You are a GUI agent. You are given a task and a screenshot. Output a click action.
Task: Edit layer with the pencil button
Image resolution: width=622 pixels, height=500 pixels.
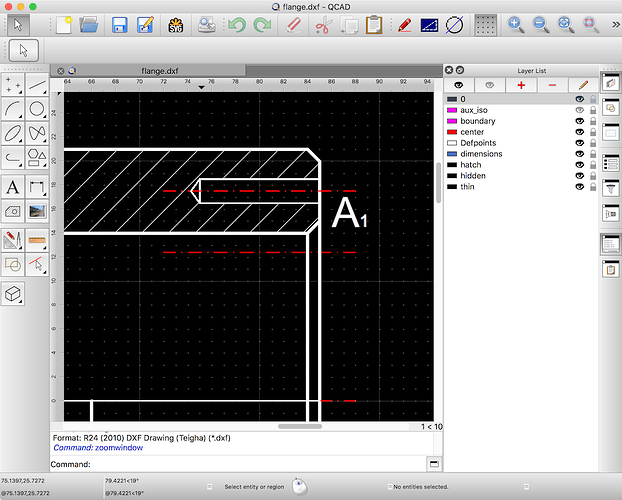point(583,85)
